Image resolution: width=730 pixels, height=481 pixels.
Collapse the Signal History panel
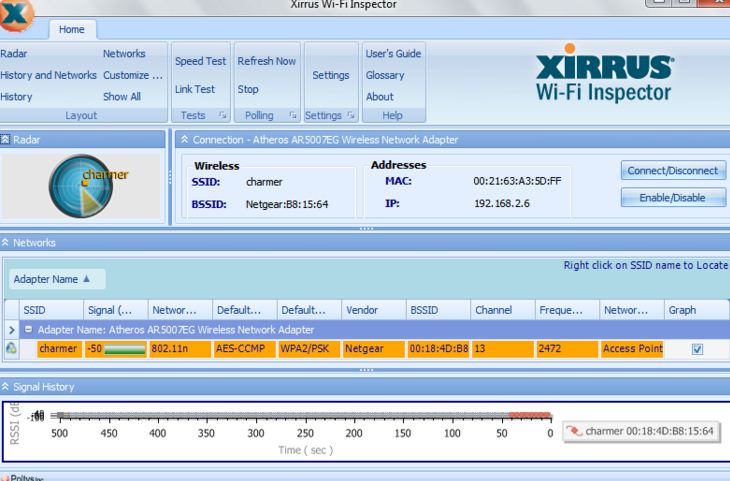pos(5,386)
